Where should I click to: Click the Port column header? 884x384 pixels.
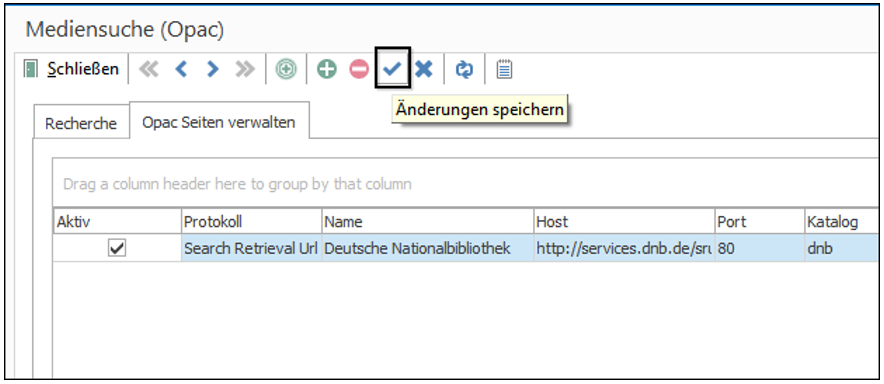coord(759,222)
